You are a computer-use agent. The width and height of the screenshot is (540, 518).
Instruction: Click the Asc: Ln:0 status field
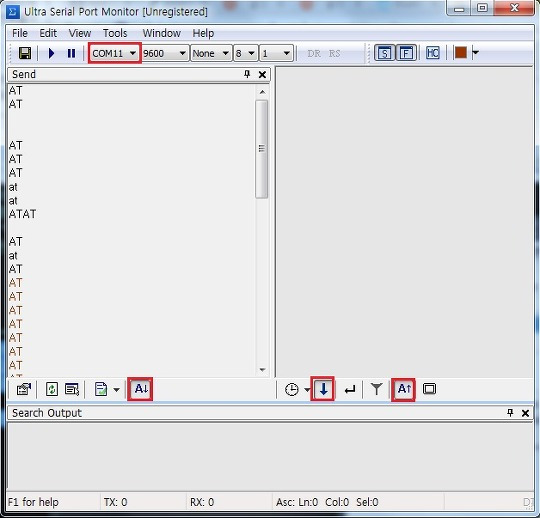tap(297, 502)
